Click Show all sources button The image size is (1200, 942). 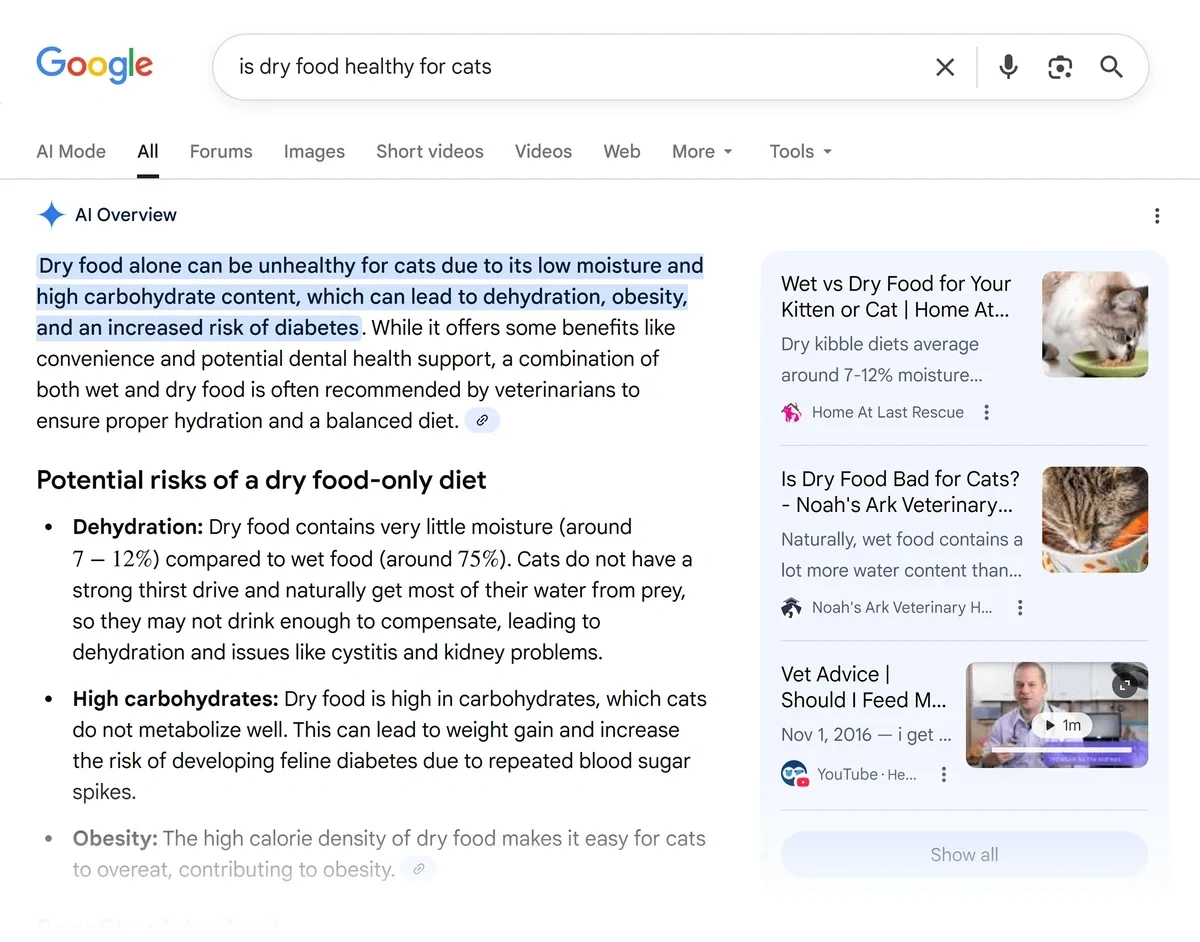(x=964, y=855)
